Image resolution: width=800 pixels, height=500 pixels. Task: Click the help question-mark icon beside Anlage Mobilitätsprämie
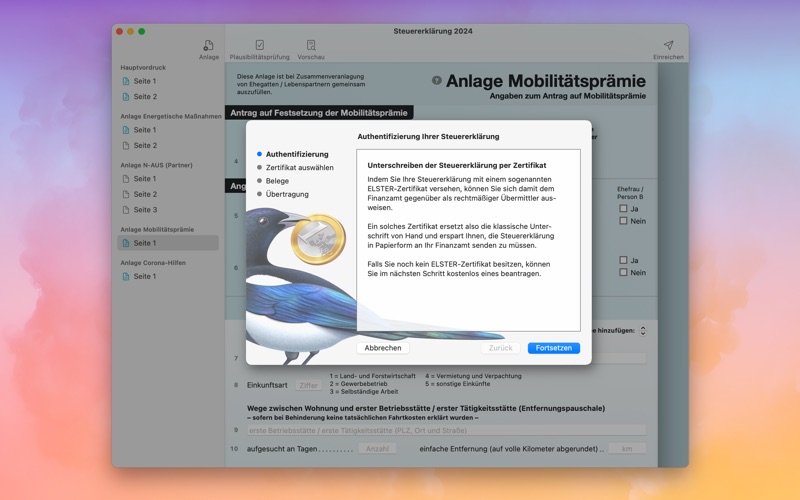(437, 80)
